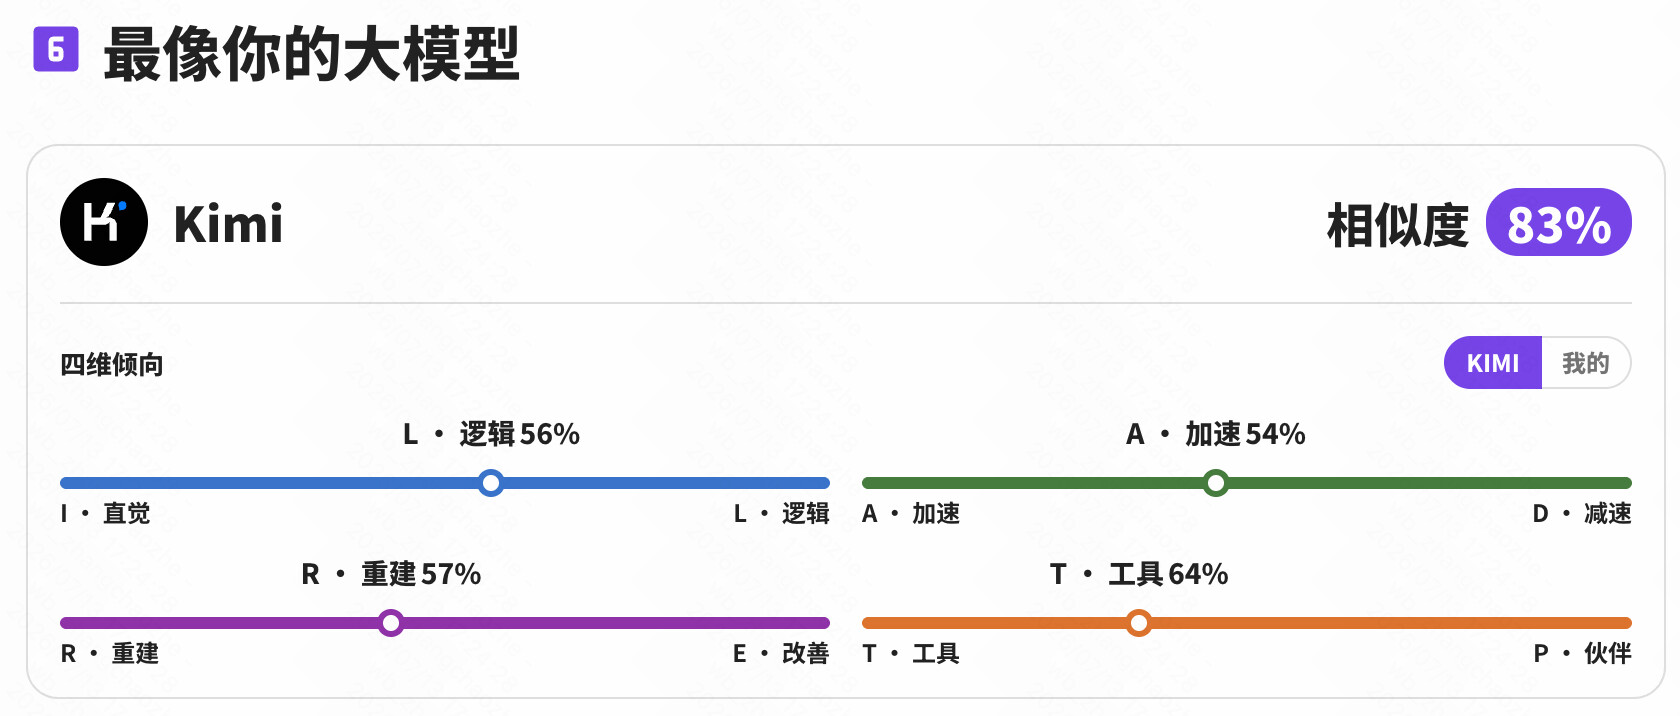Click the 最像你的大模型 heading
1680x716 pixels.
click(x=311, y=53)
